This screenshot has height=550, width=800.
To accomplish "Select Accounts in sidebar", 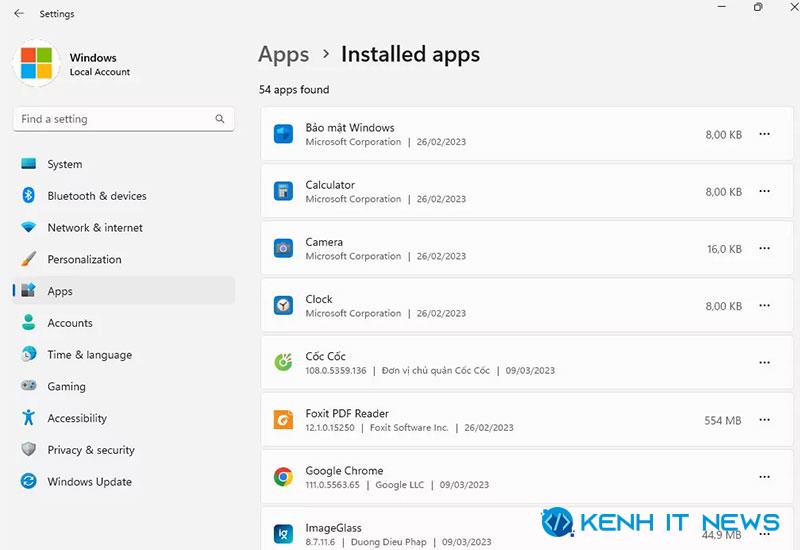I will [x=124, y=322].
